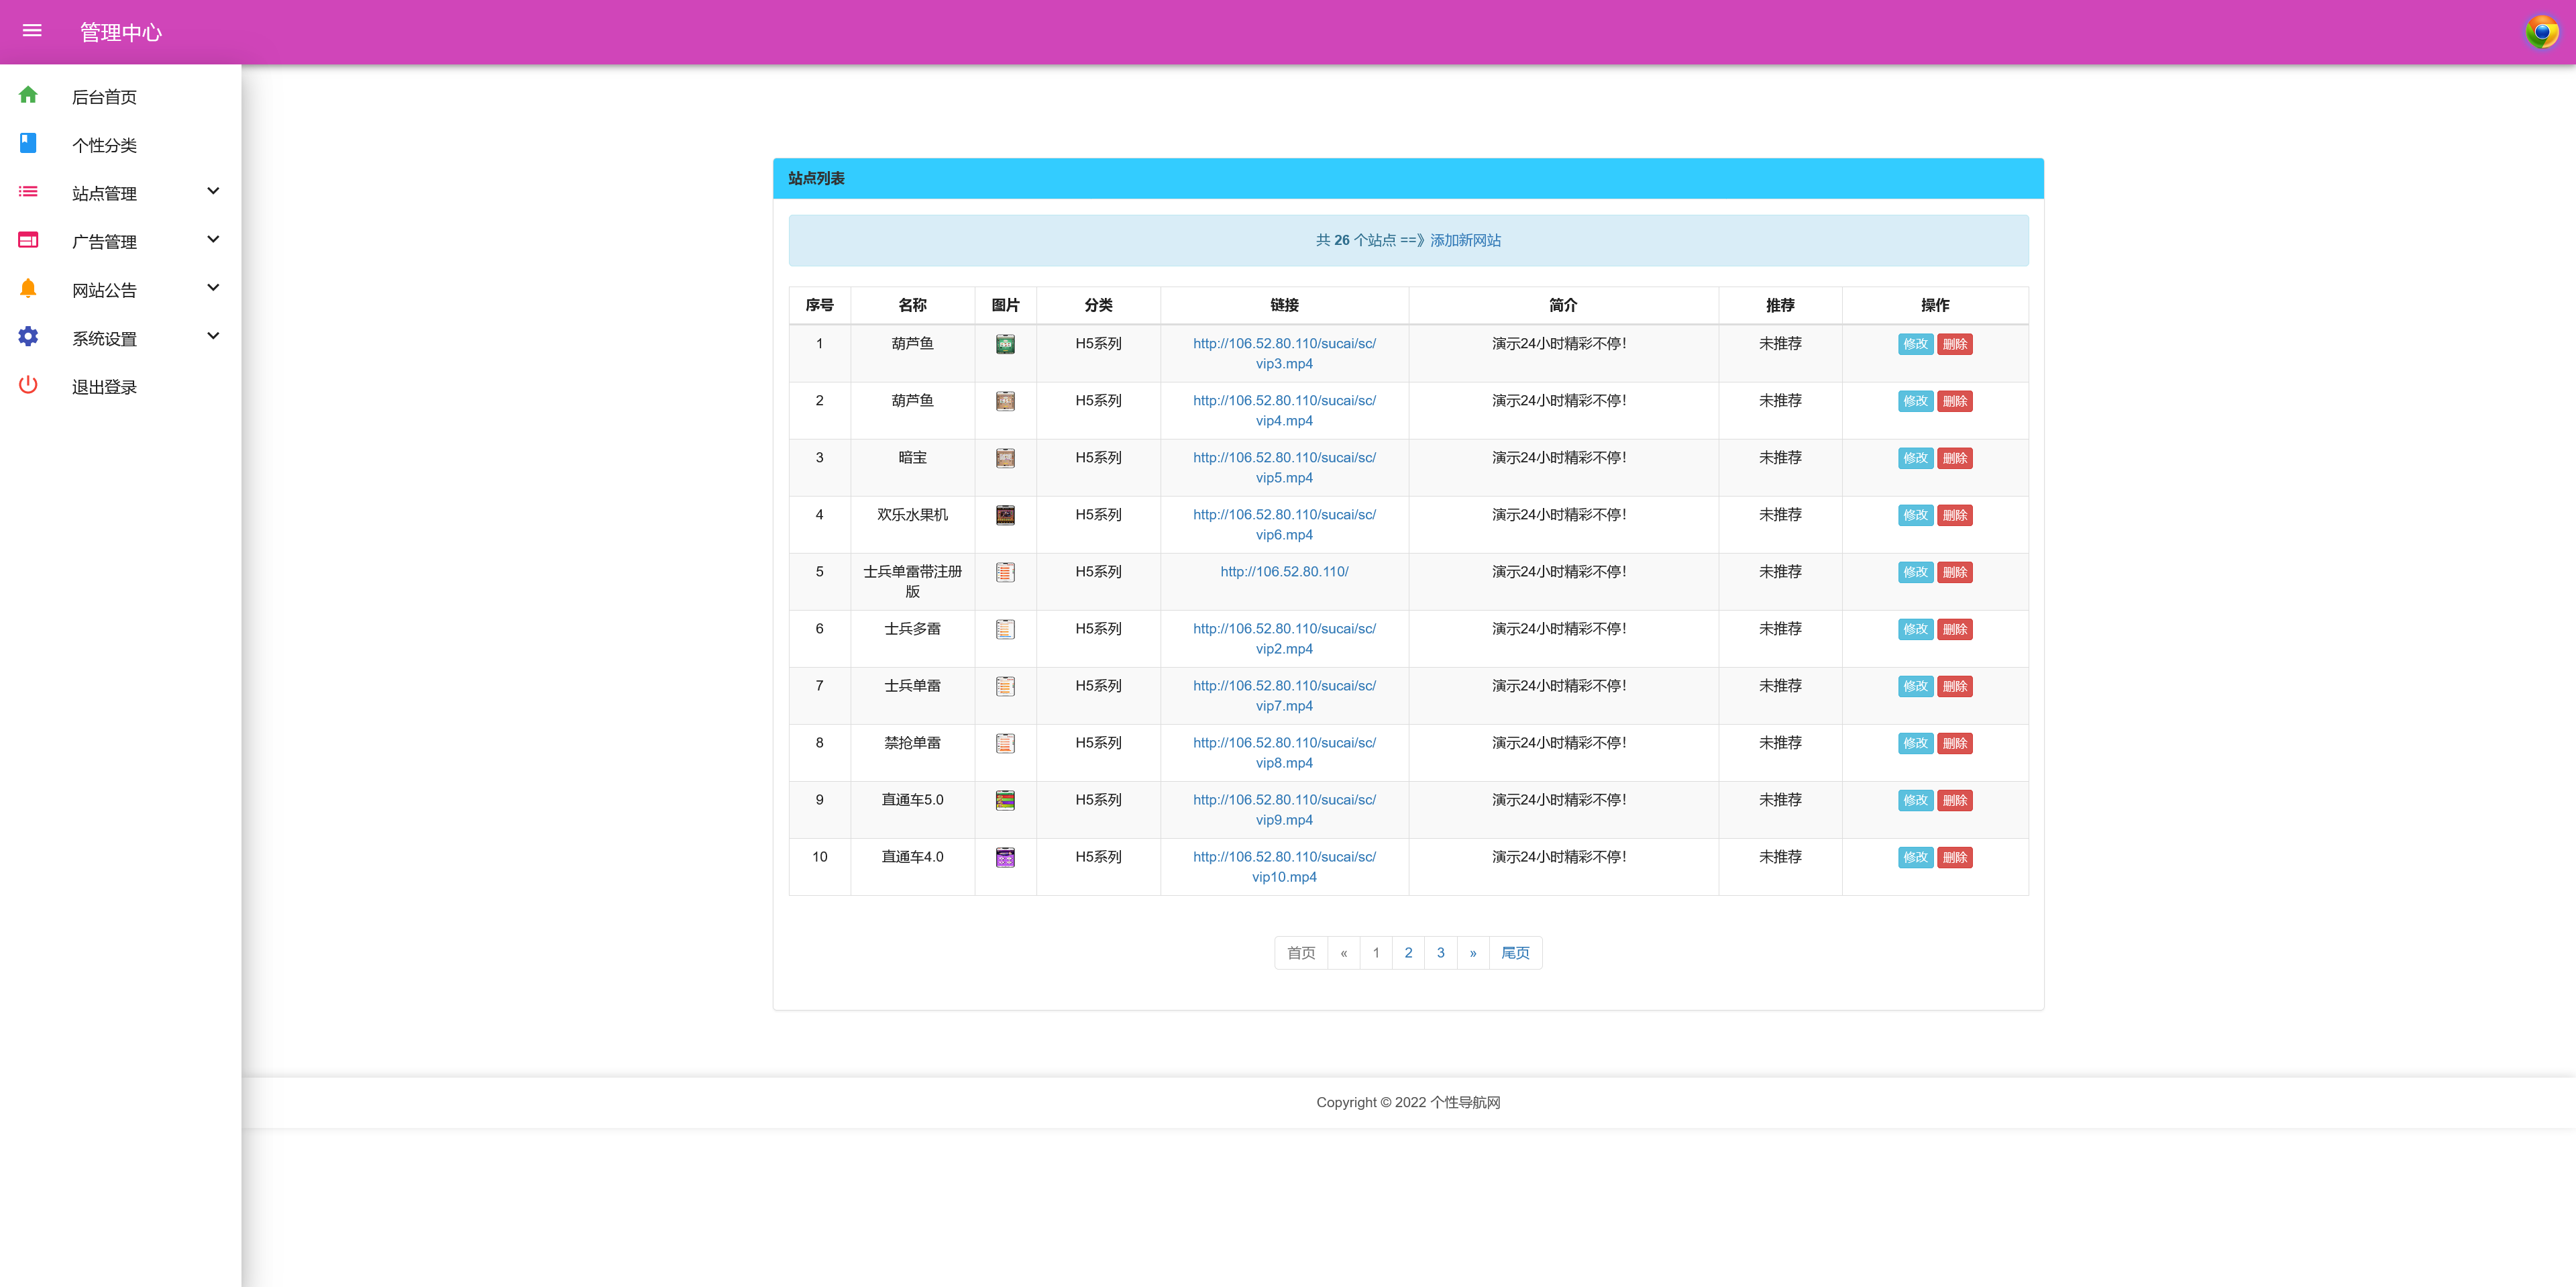Viewport: 2576px width, 1287px height.
Task: Click thumbnail image of 直通车5.0 row
Action: [1005, 800]
